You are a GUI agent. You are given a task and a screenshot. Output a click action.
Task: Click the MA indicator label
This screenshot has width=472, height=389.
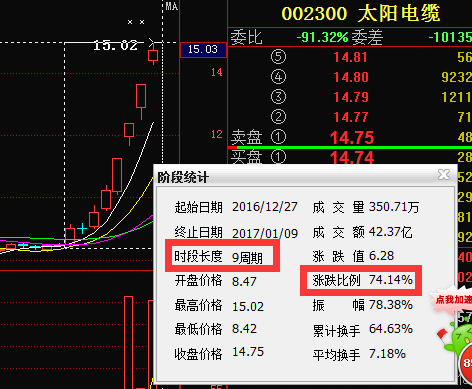[x=172, y=6]
